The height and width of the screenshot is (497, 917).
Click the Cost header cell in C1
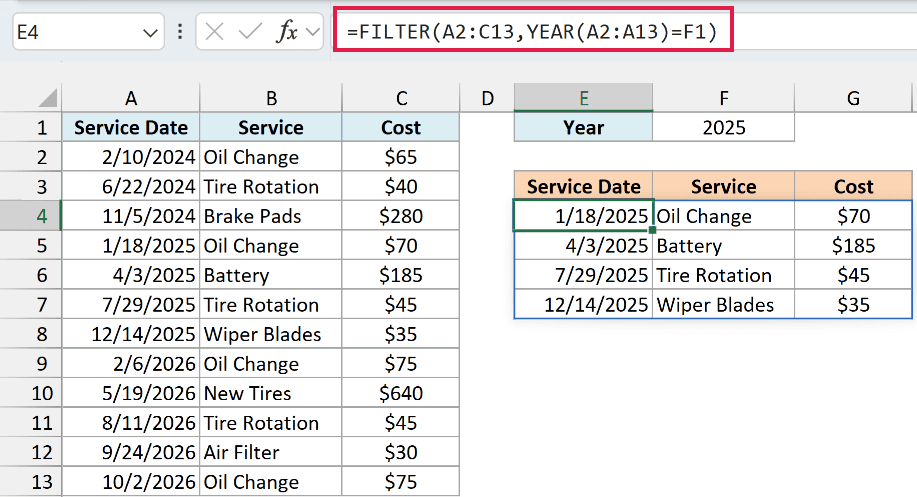pos(401,127)
